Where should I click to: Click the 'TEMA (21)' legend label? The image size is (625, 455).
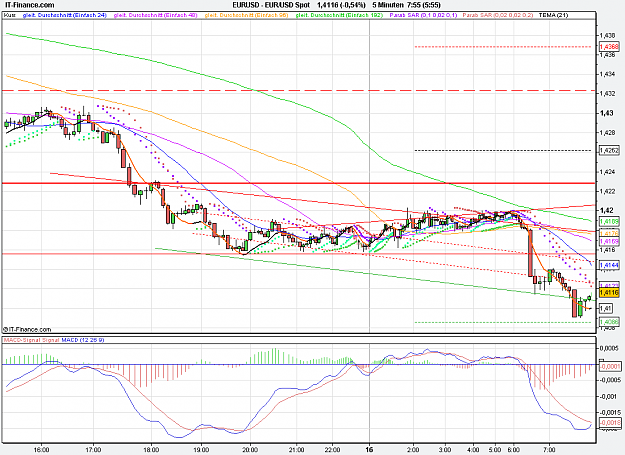pyautogui.click(x=553, y=15)
